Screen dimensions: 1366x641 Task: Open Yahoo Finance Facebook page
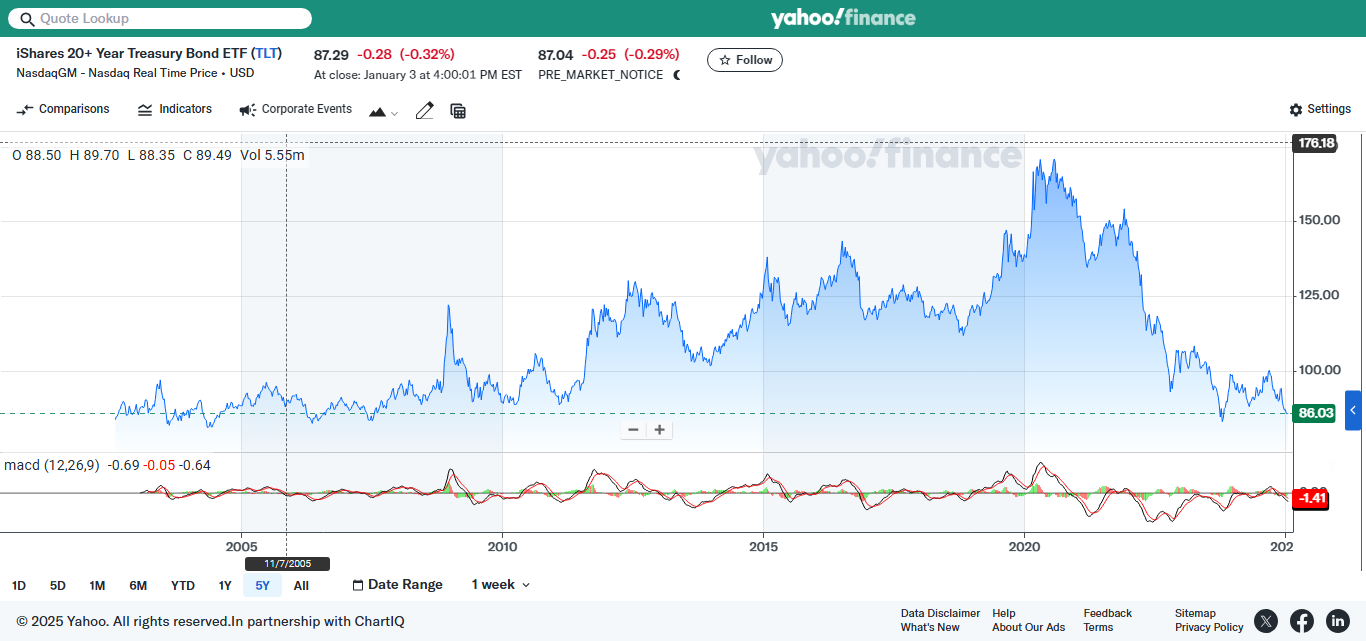tap(1302, 621)
